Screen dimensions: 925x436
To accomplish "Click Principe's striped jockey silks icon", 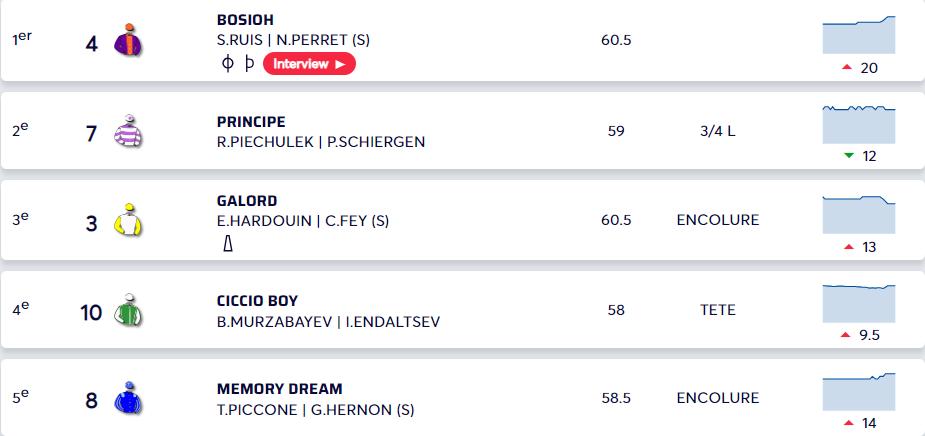I will 128,131.
